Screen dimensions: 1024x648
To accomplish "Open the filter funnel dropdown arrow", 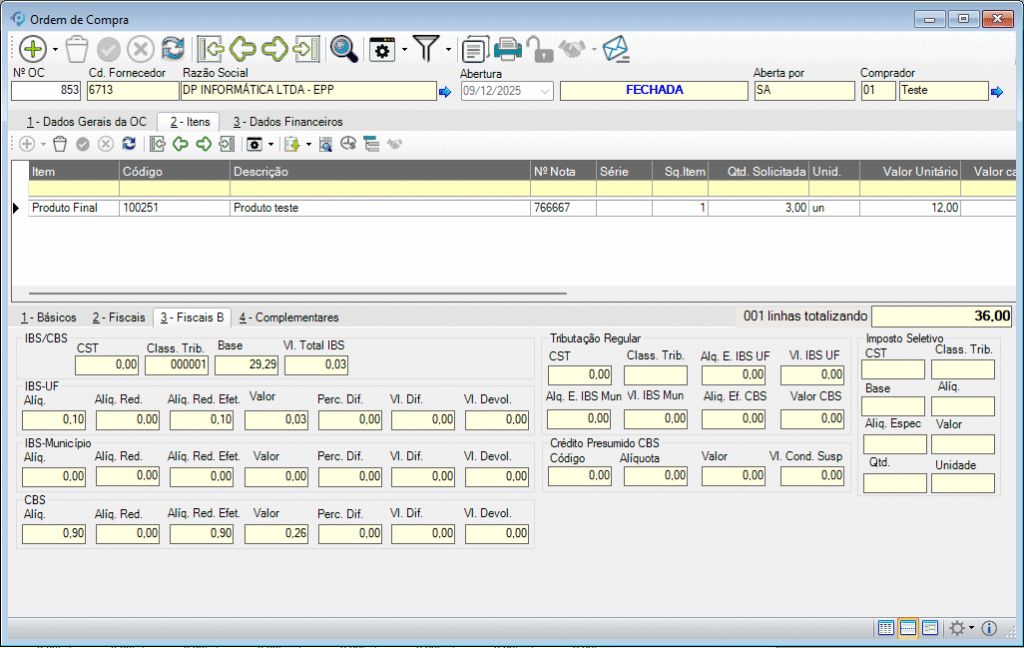I will [x=449, y=49].
